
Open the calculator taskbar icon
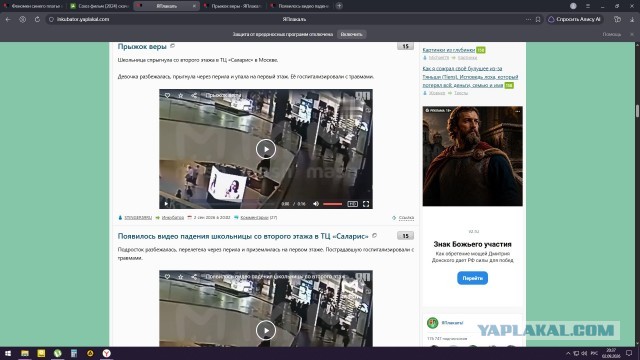click(74, 353)
